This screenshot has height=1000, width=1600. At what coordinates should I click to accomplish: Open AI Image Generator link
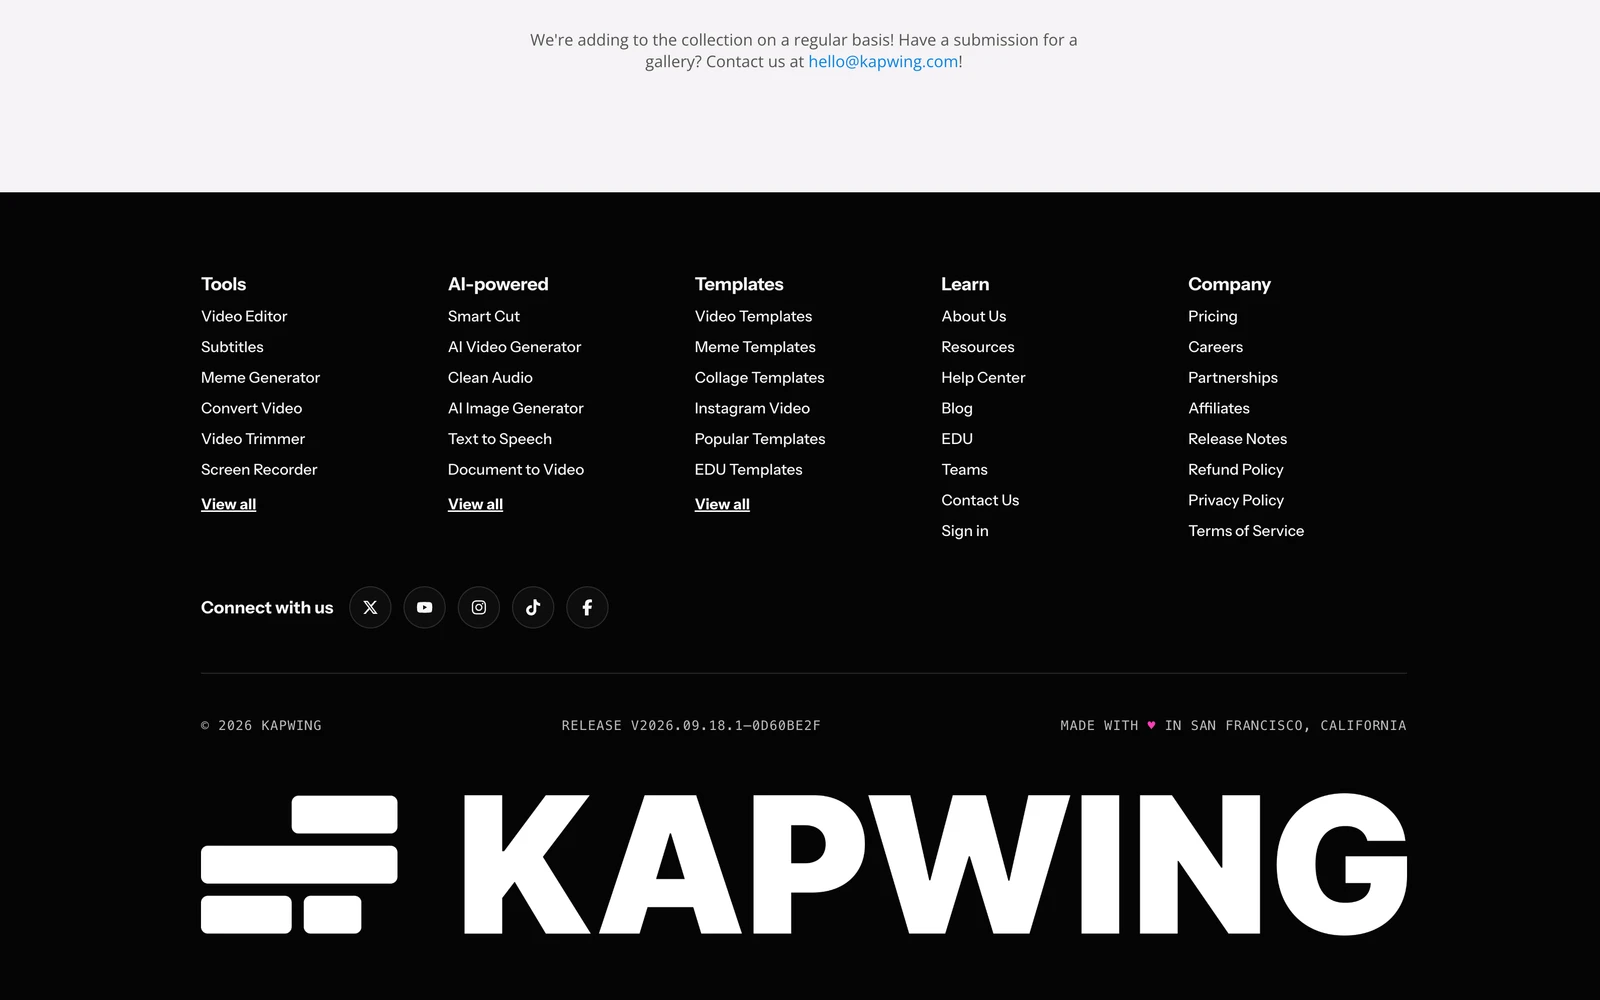click(x=515, y=408)
